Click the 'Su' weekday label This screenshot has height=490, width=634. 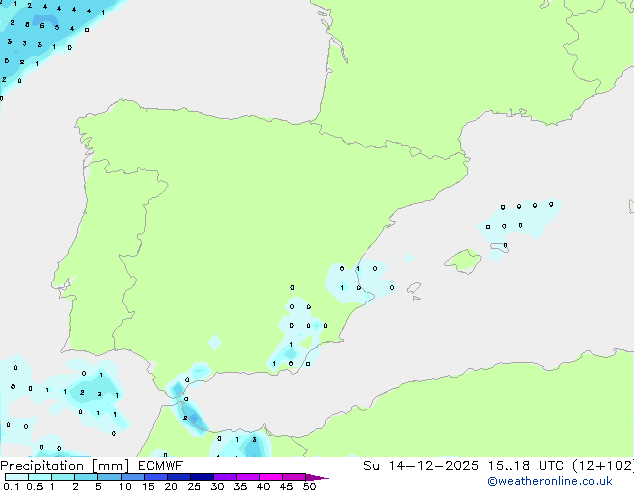point(371,466)
